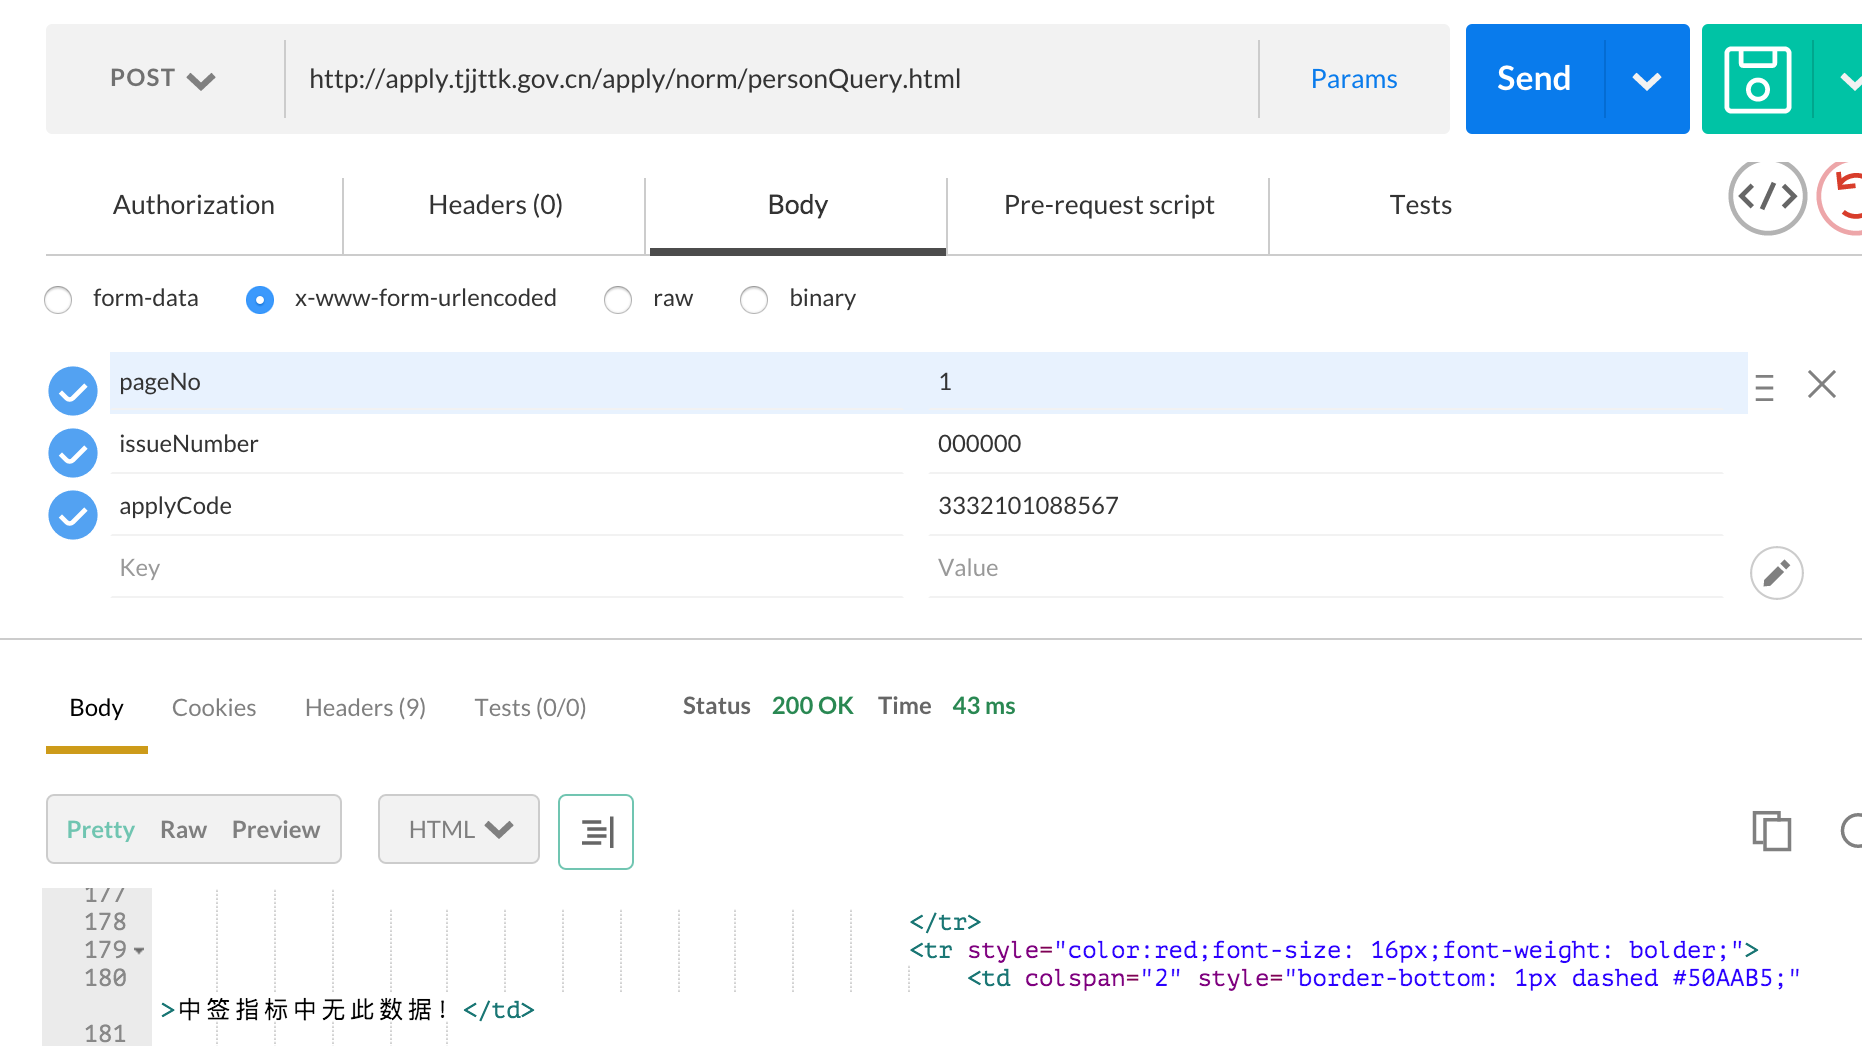Switch response view to Preview
The height and width of the screenshot is (1046, 1862).
pos(276,830)
